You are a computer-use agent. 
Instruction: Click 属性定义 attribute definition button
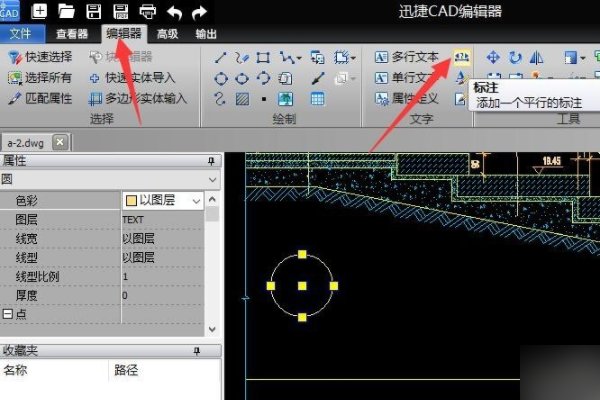[406, 99]
